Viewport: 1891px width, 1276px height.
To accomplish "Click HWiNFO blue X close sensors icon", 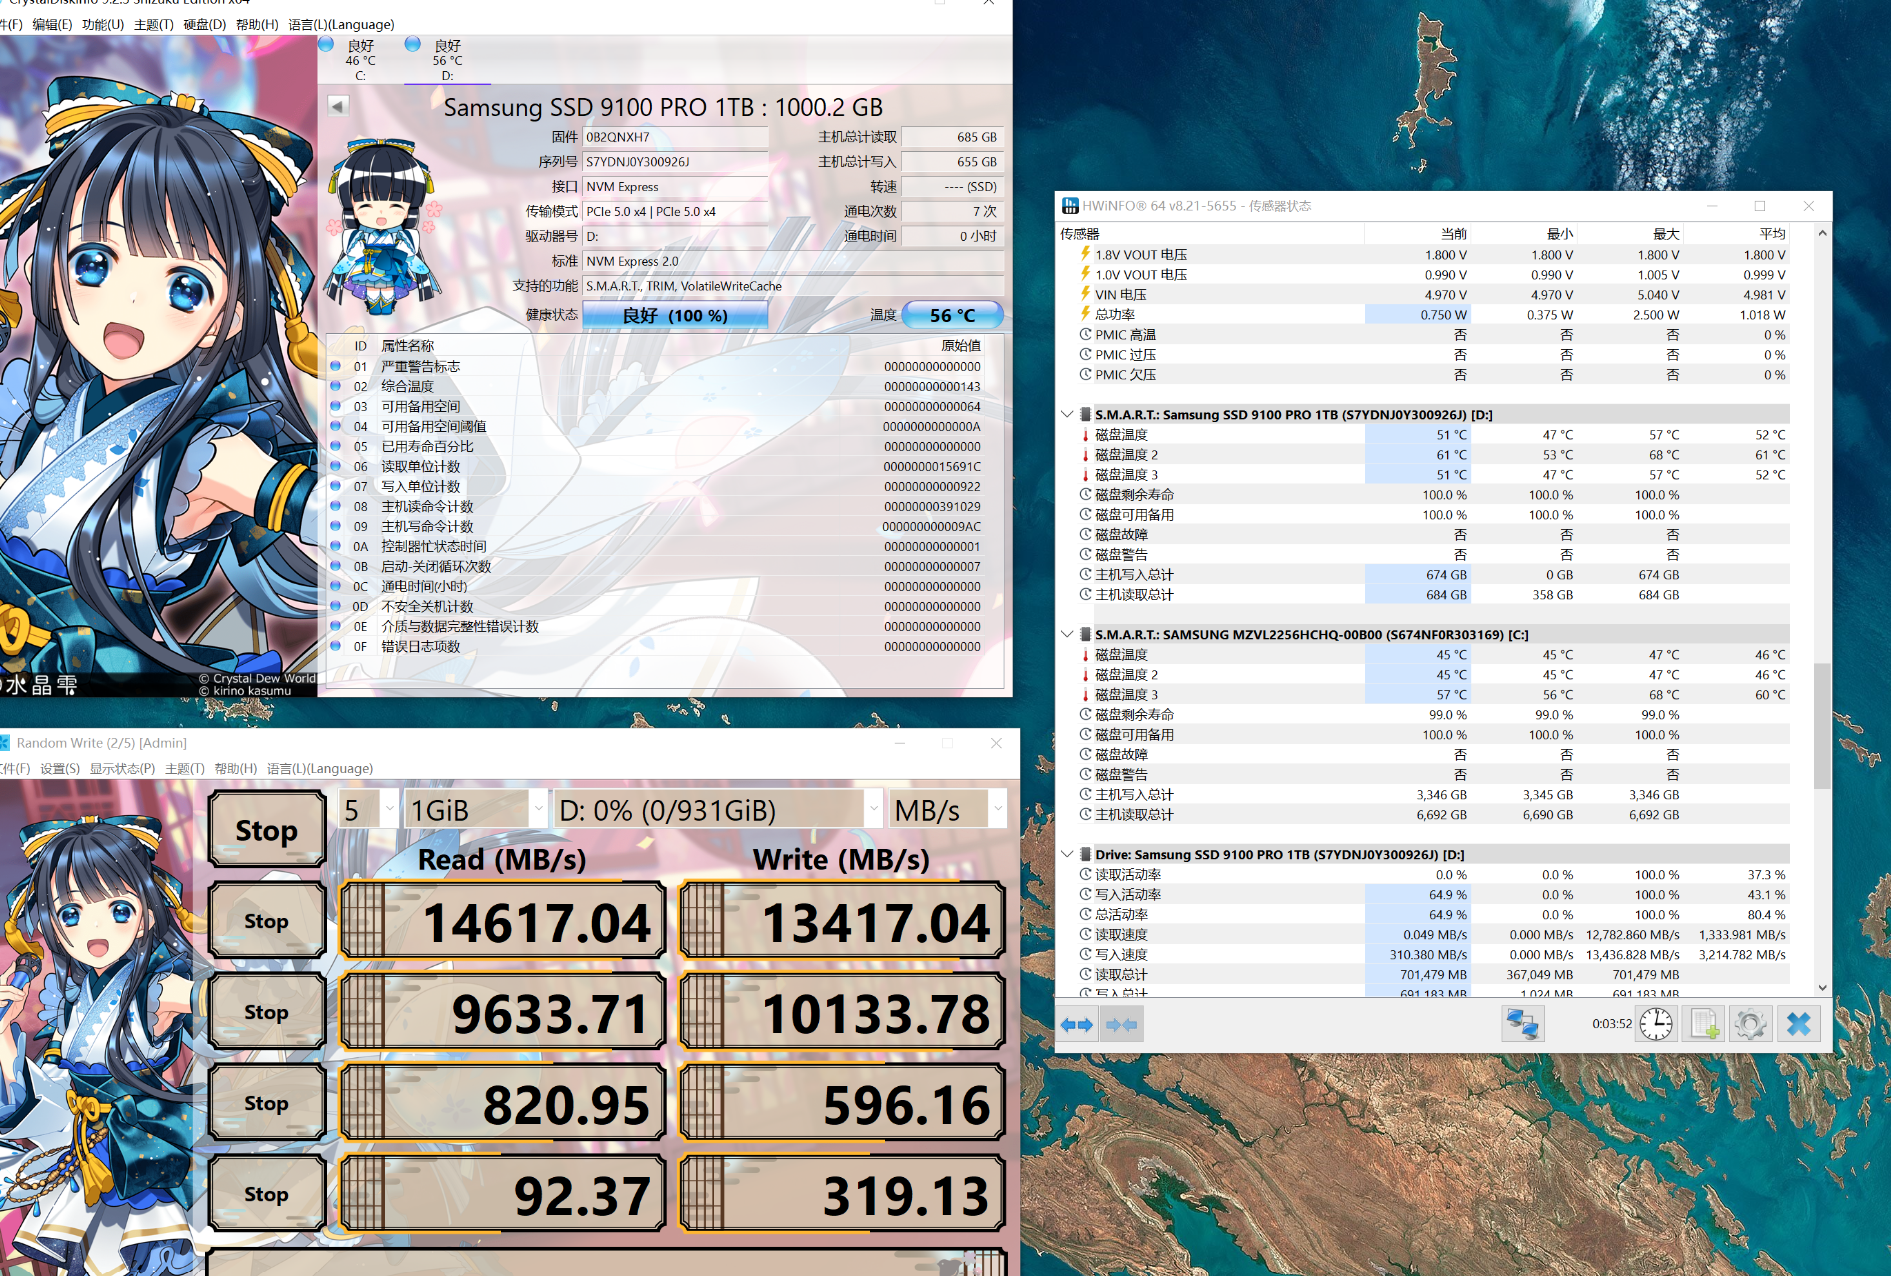I will pyautogui.click(x=1799, y=1024).
